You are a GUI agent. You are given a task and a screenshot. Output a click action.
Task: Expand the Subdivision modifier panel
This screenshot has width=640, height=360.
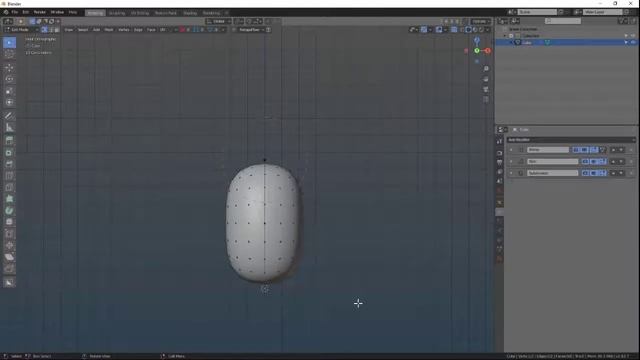click(511, 173)
